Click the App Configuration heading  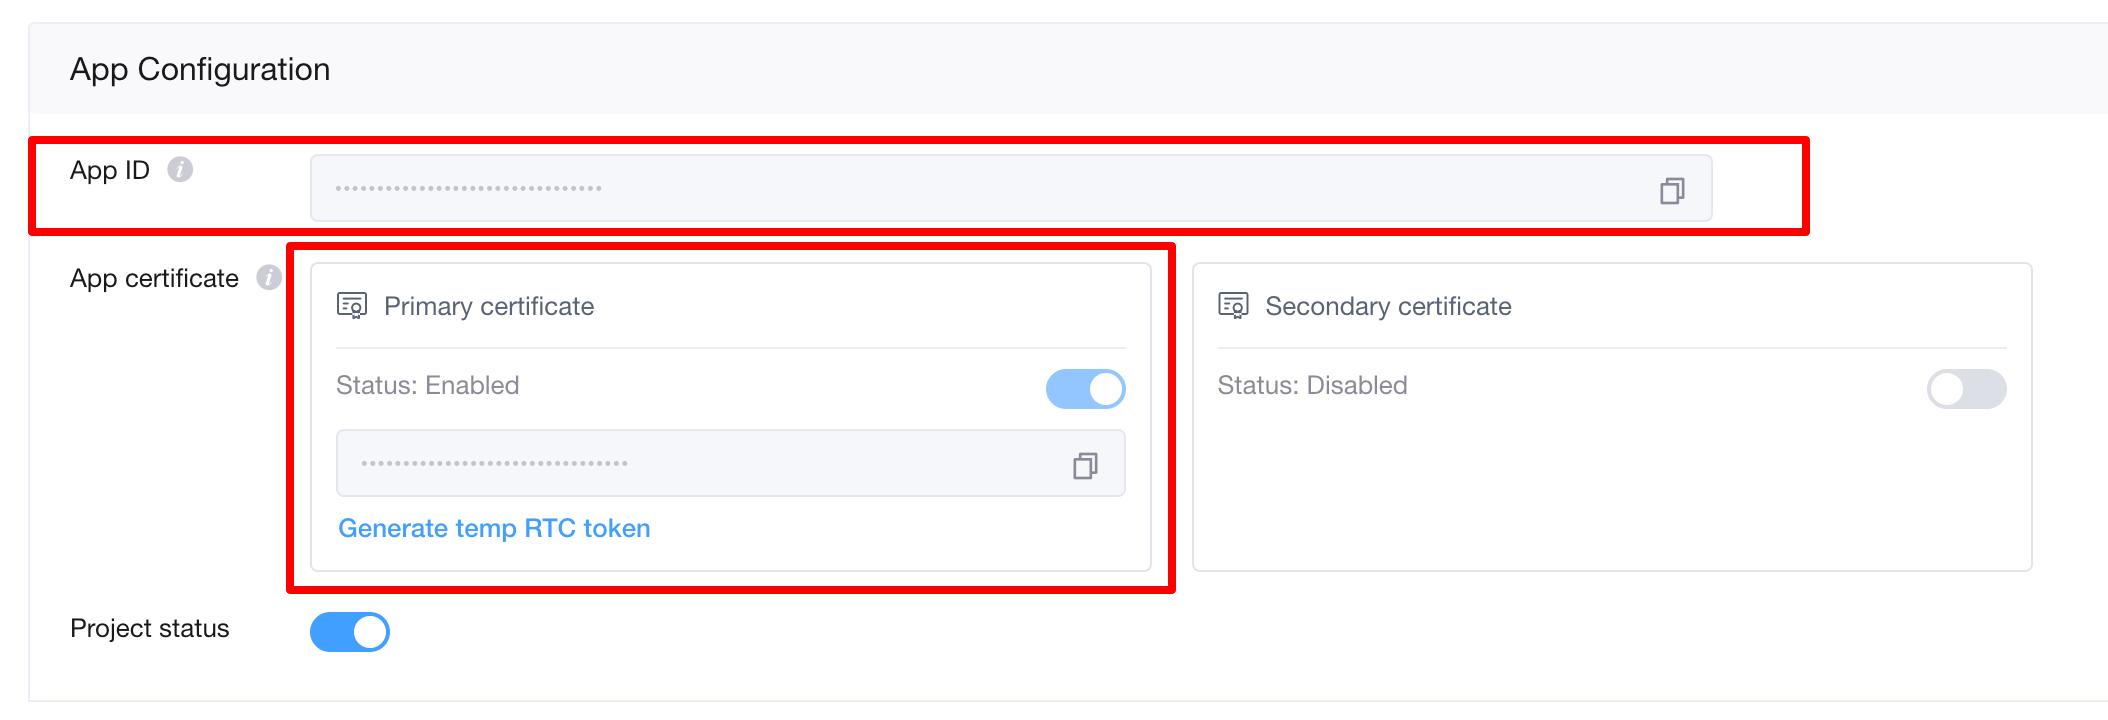pyautogui.click(x=200, y=69)
